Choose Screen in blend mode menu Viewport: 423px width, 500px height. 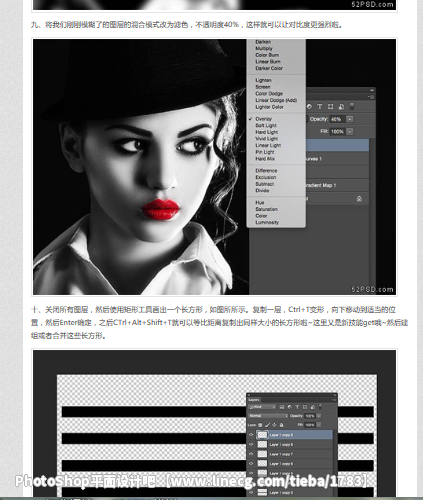point(263,87)
